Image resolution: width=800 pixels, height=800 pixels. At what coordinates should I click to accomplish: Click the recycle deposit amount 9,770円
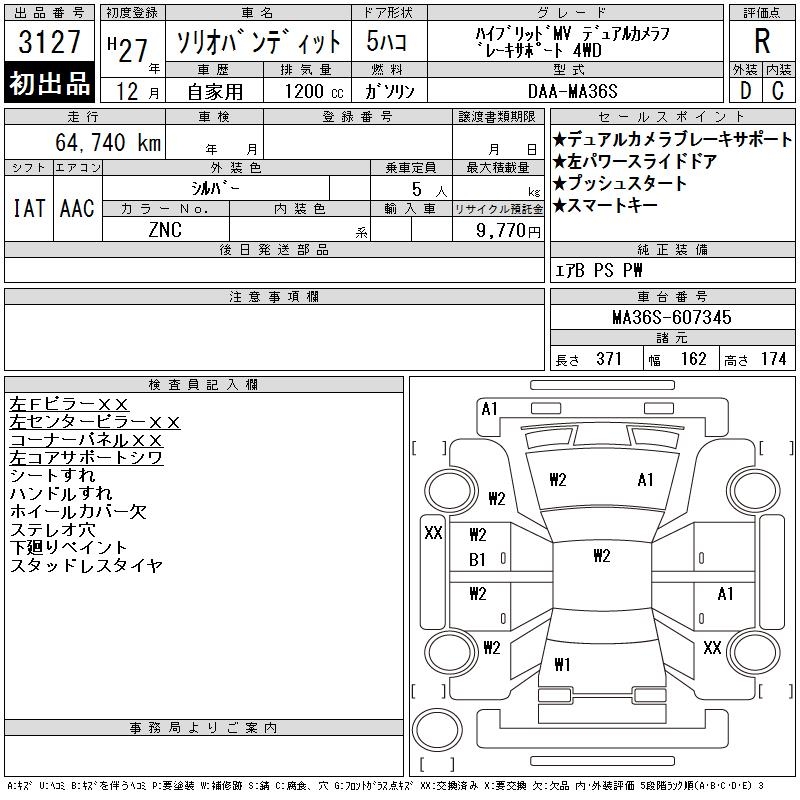pyautogui.click(x=499, y=230)
